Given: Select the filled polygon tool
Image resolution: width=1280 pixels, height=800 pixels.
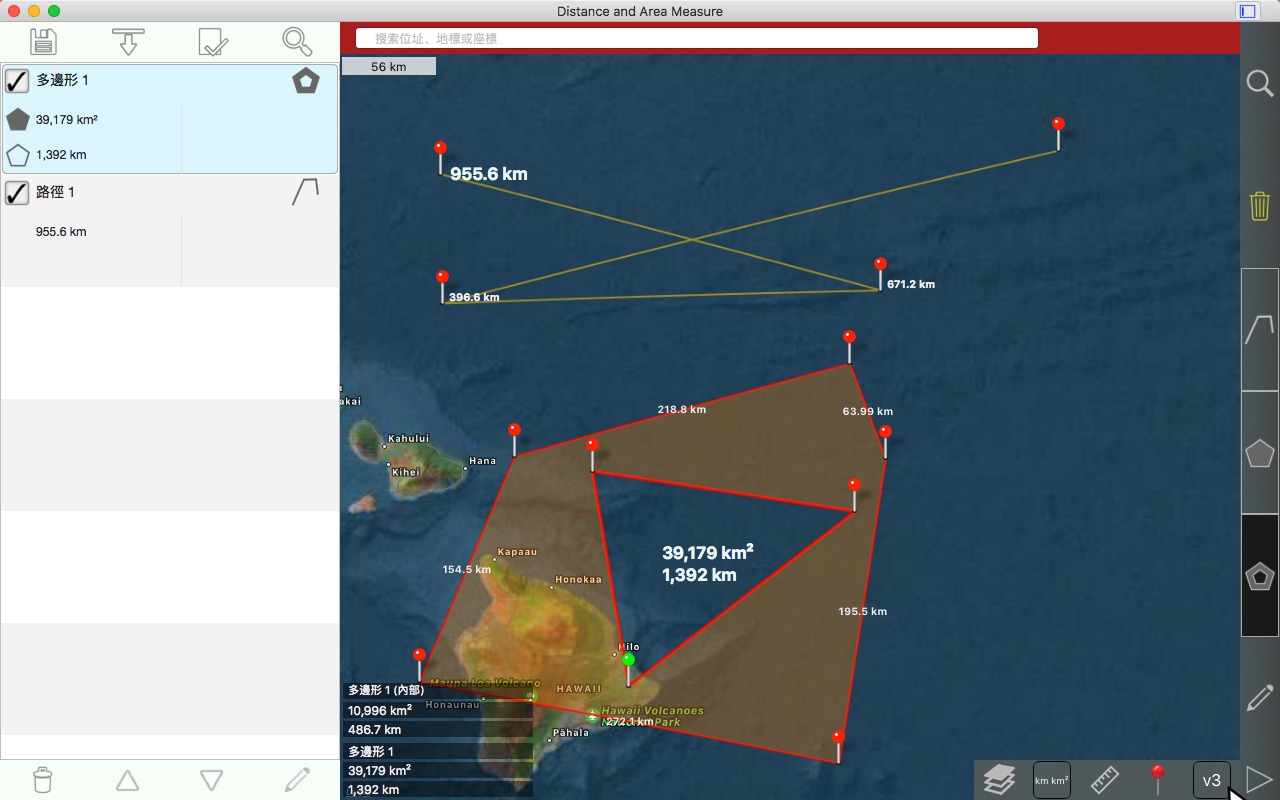Looking at the screenshot, I should click(1259, 576).
